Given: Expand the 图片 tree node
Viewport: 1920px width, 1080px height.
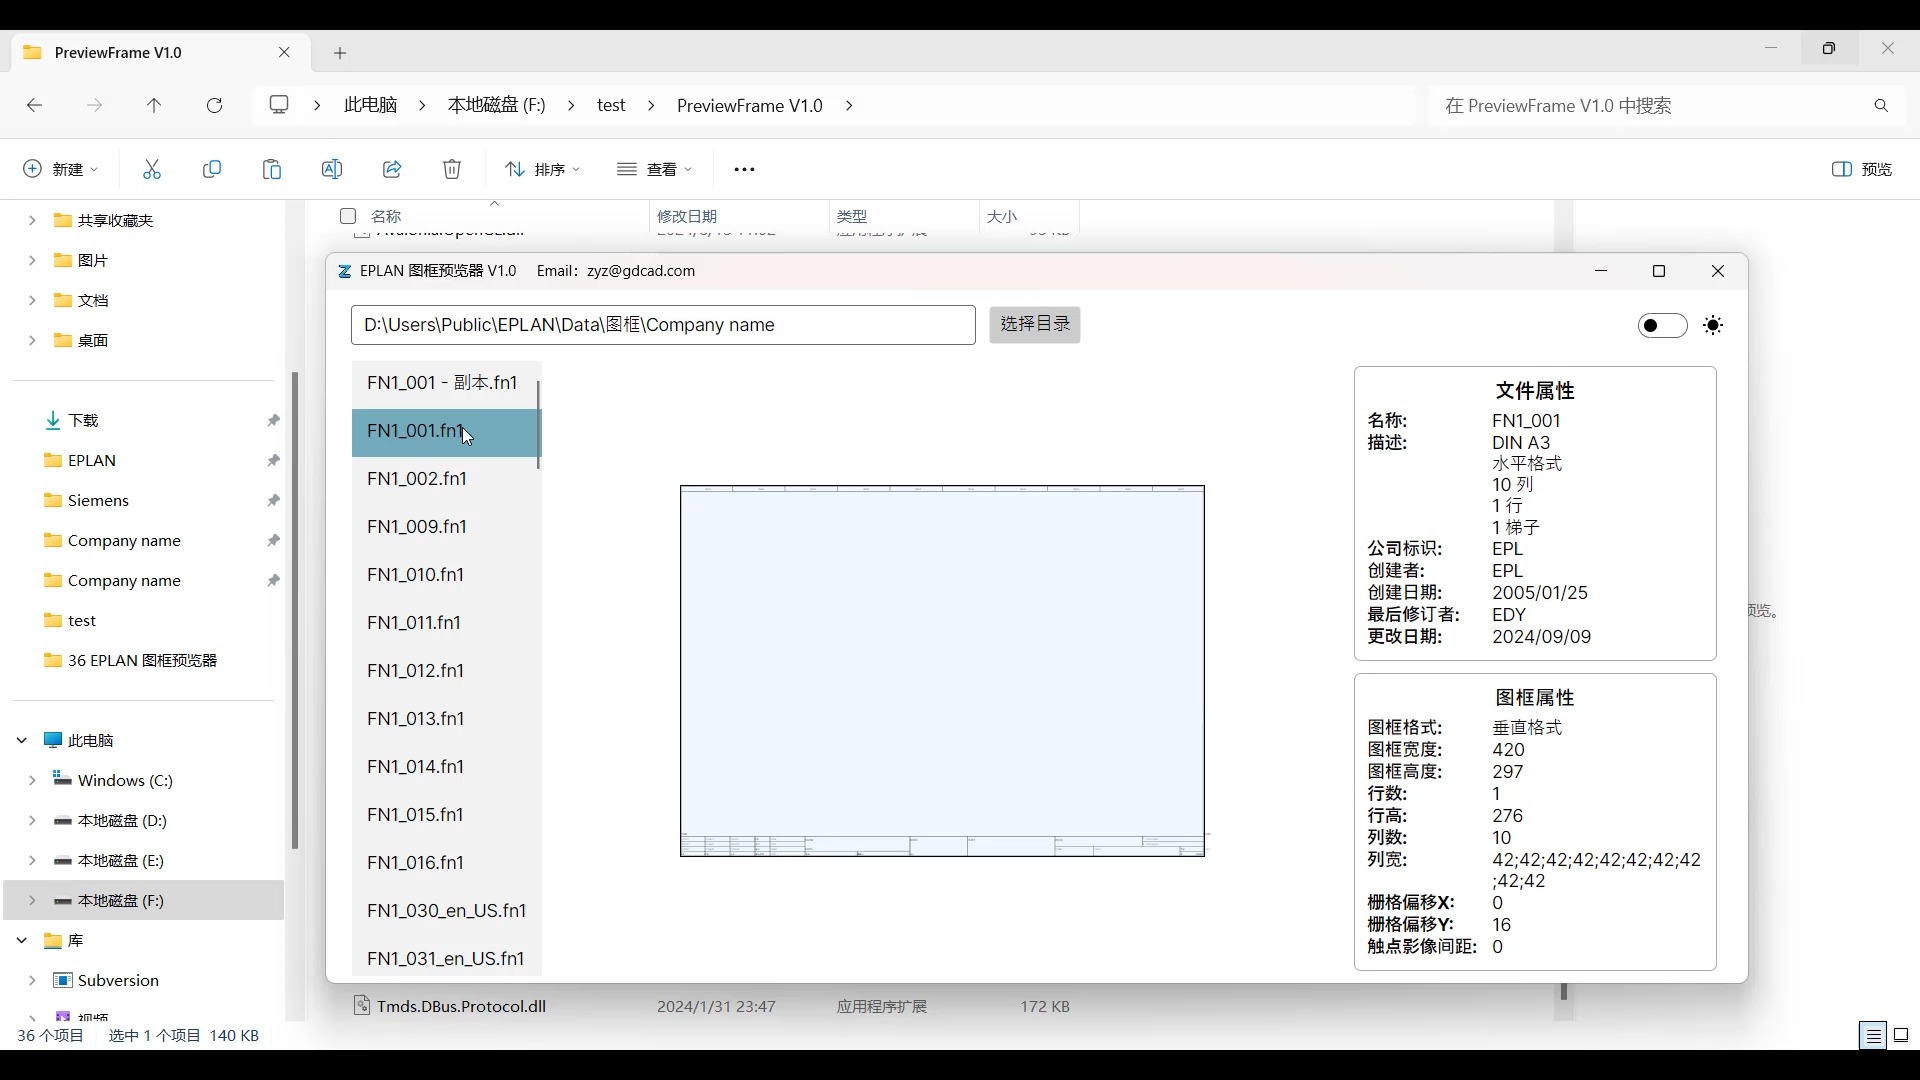Looking at the screenshot, I should point(32,260).
